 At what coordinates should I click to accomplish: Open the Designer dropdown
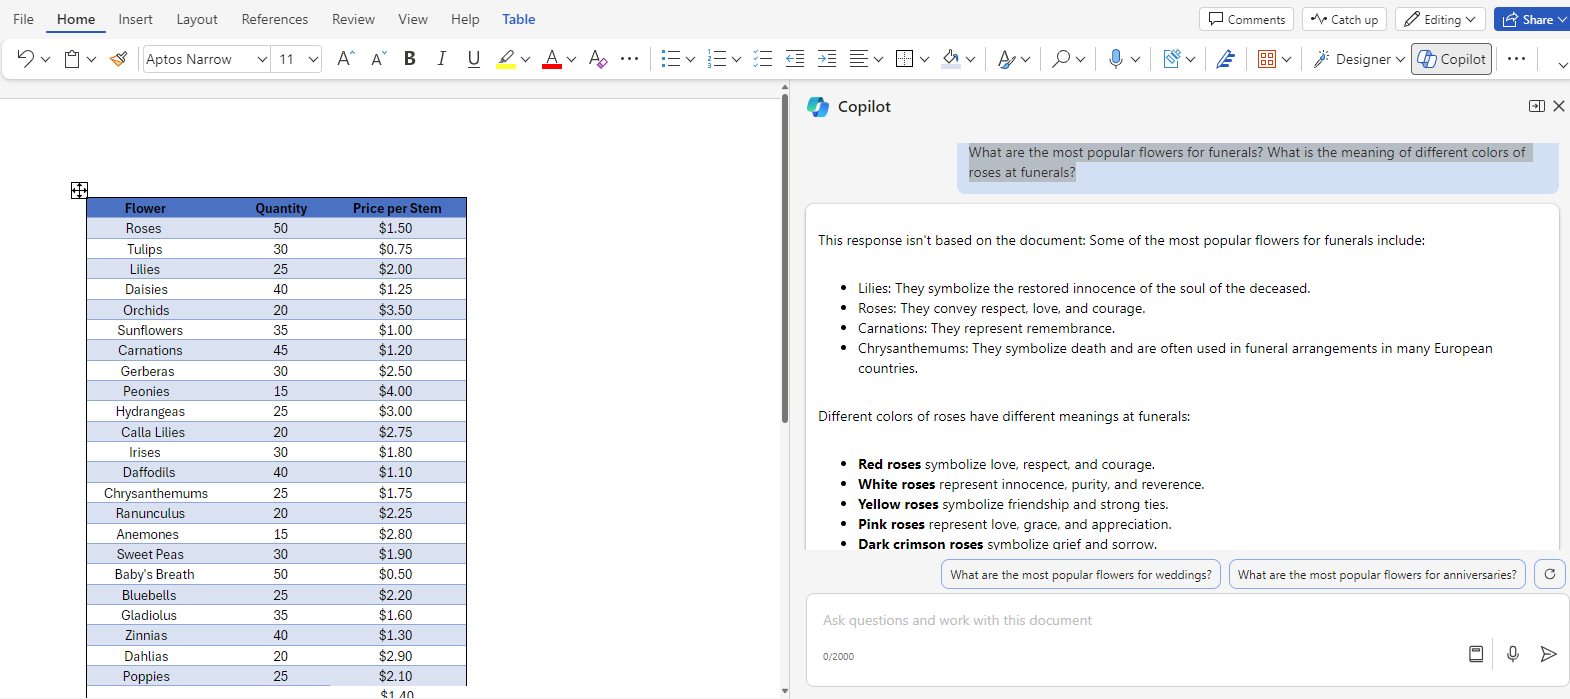click(1359, 59)
